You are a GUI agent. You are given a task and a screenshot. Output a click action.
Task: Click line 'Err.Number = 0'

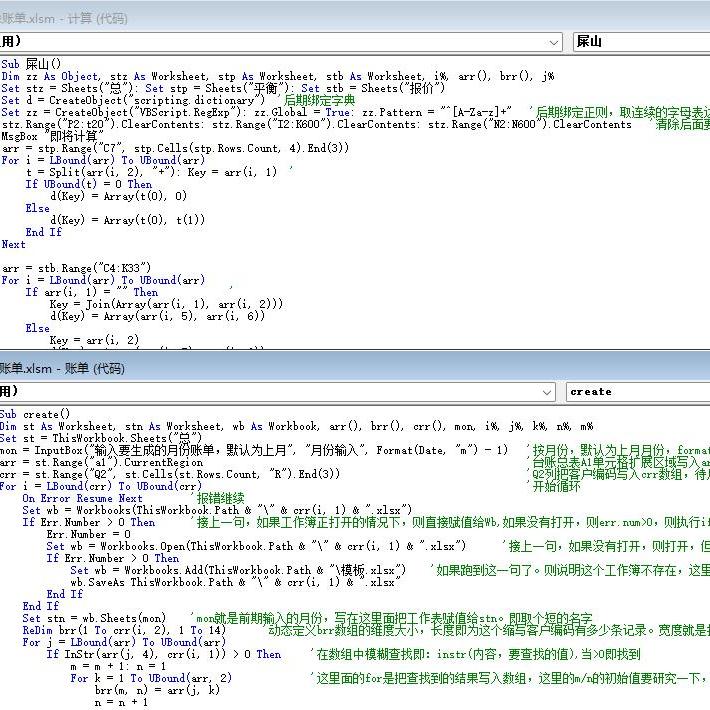pyautogui.click(x=88, y=534)
